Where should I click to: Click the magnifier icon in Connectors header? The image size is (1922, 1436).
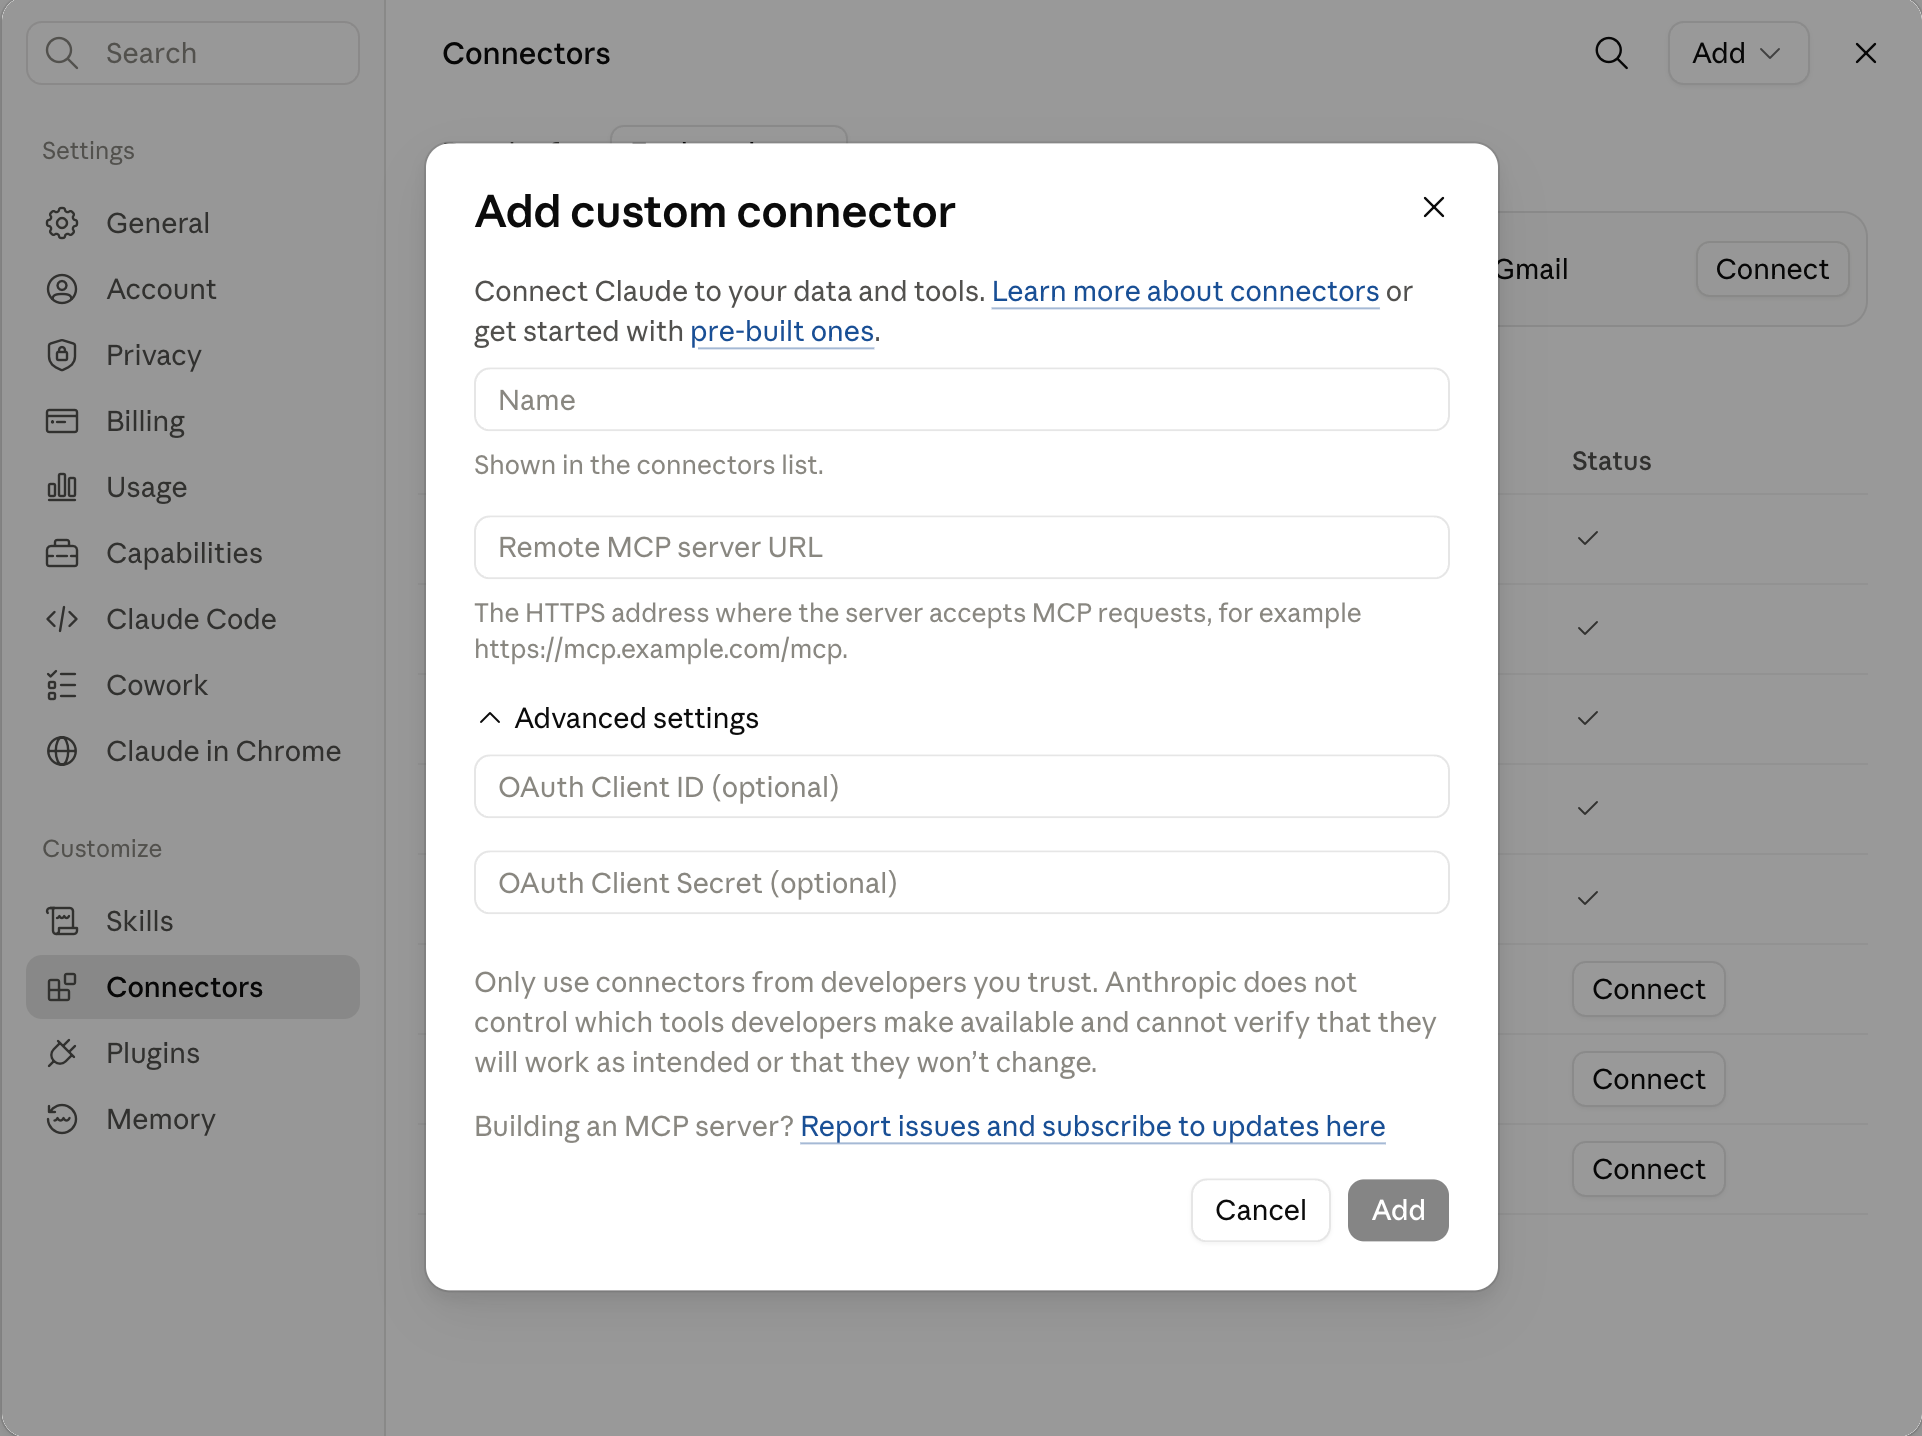(1611, 53)
